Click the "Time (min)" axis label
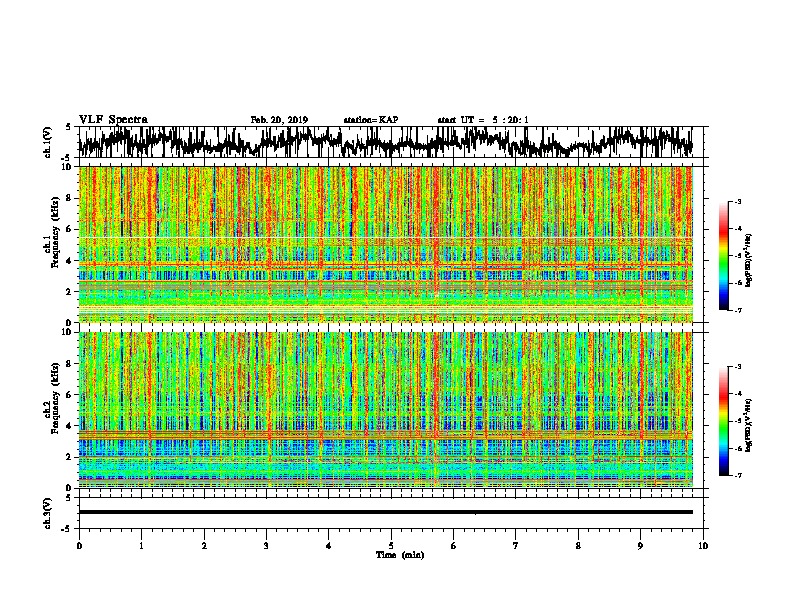 400,555
